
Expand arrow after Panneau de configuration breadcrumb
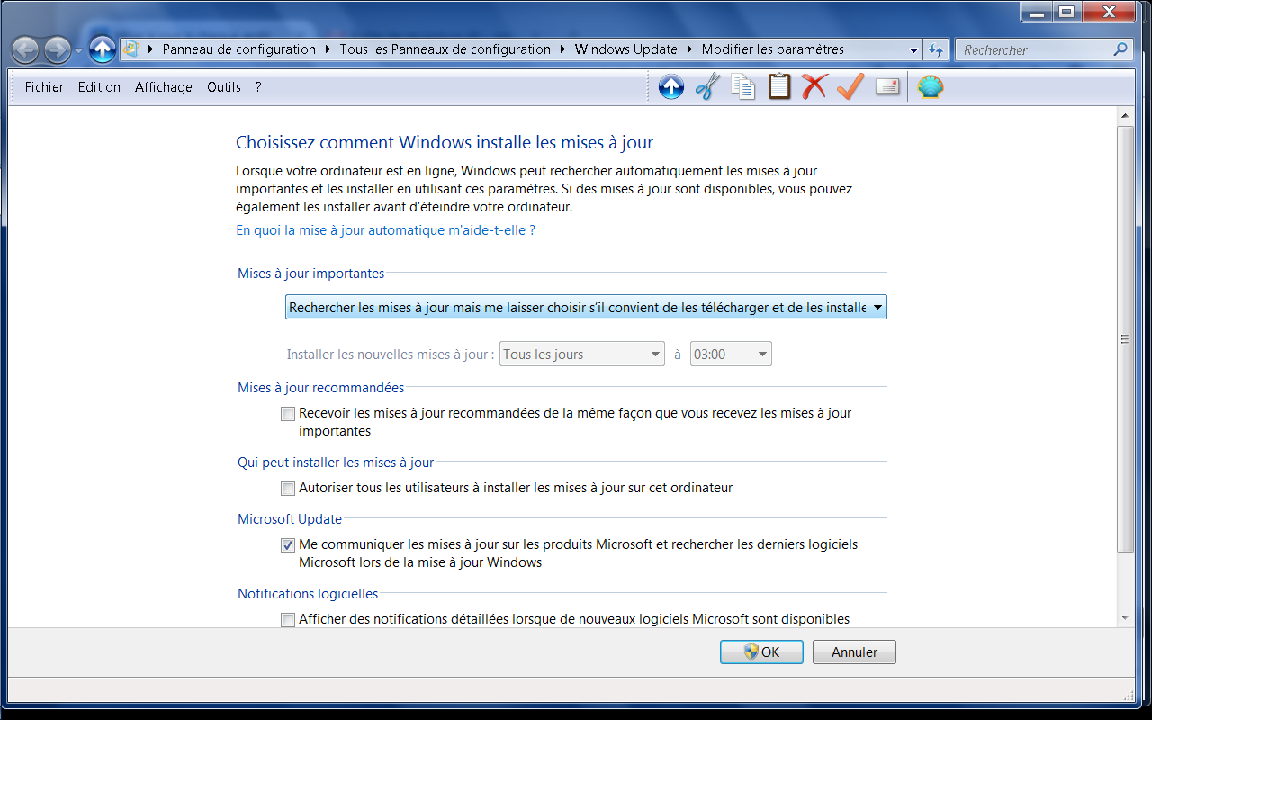pos(327,49)
